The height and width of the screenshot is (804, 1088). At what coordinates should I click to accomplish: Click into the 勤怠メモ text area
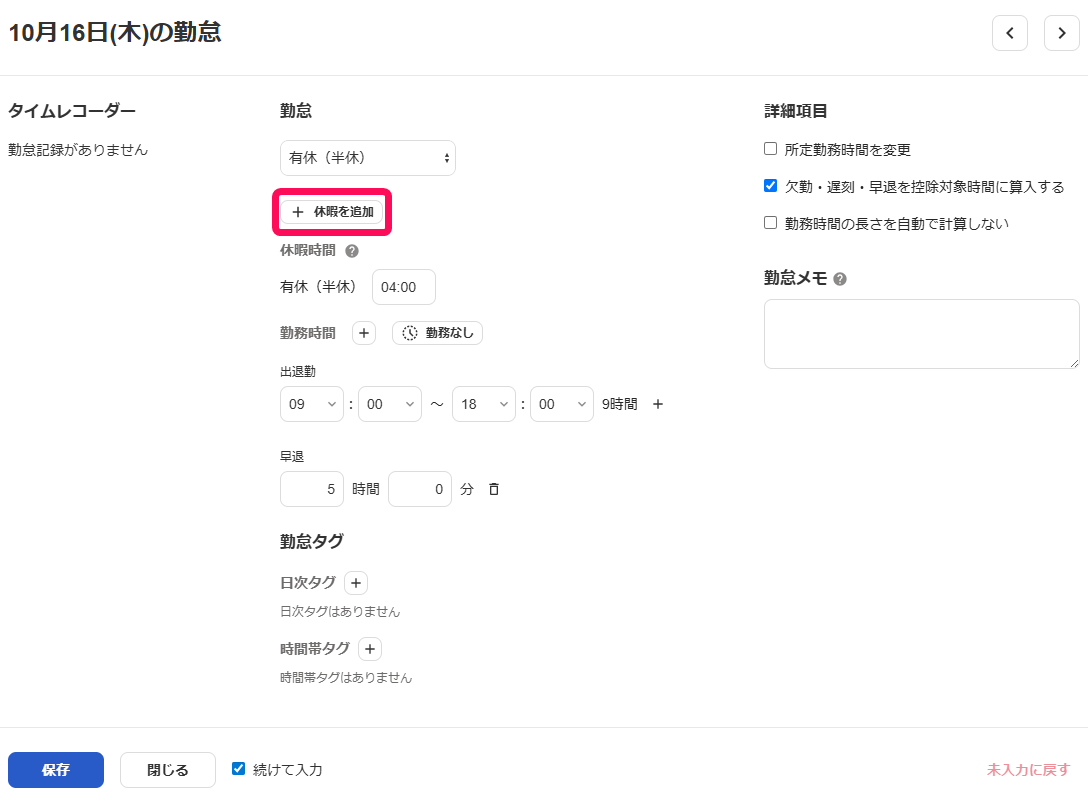pos(921,334)
